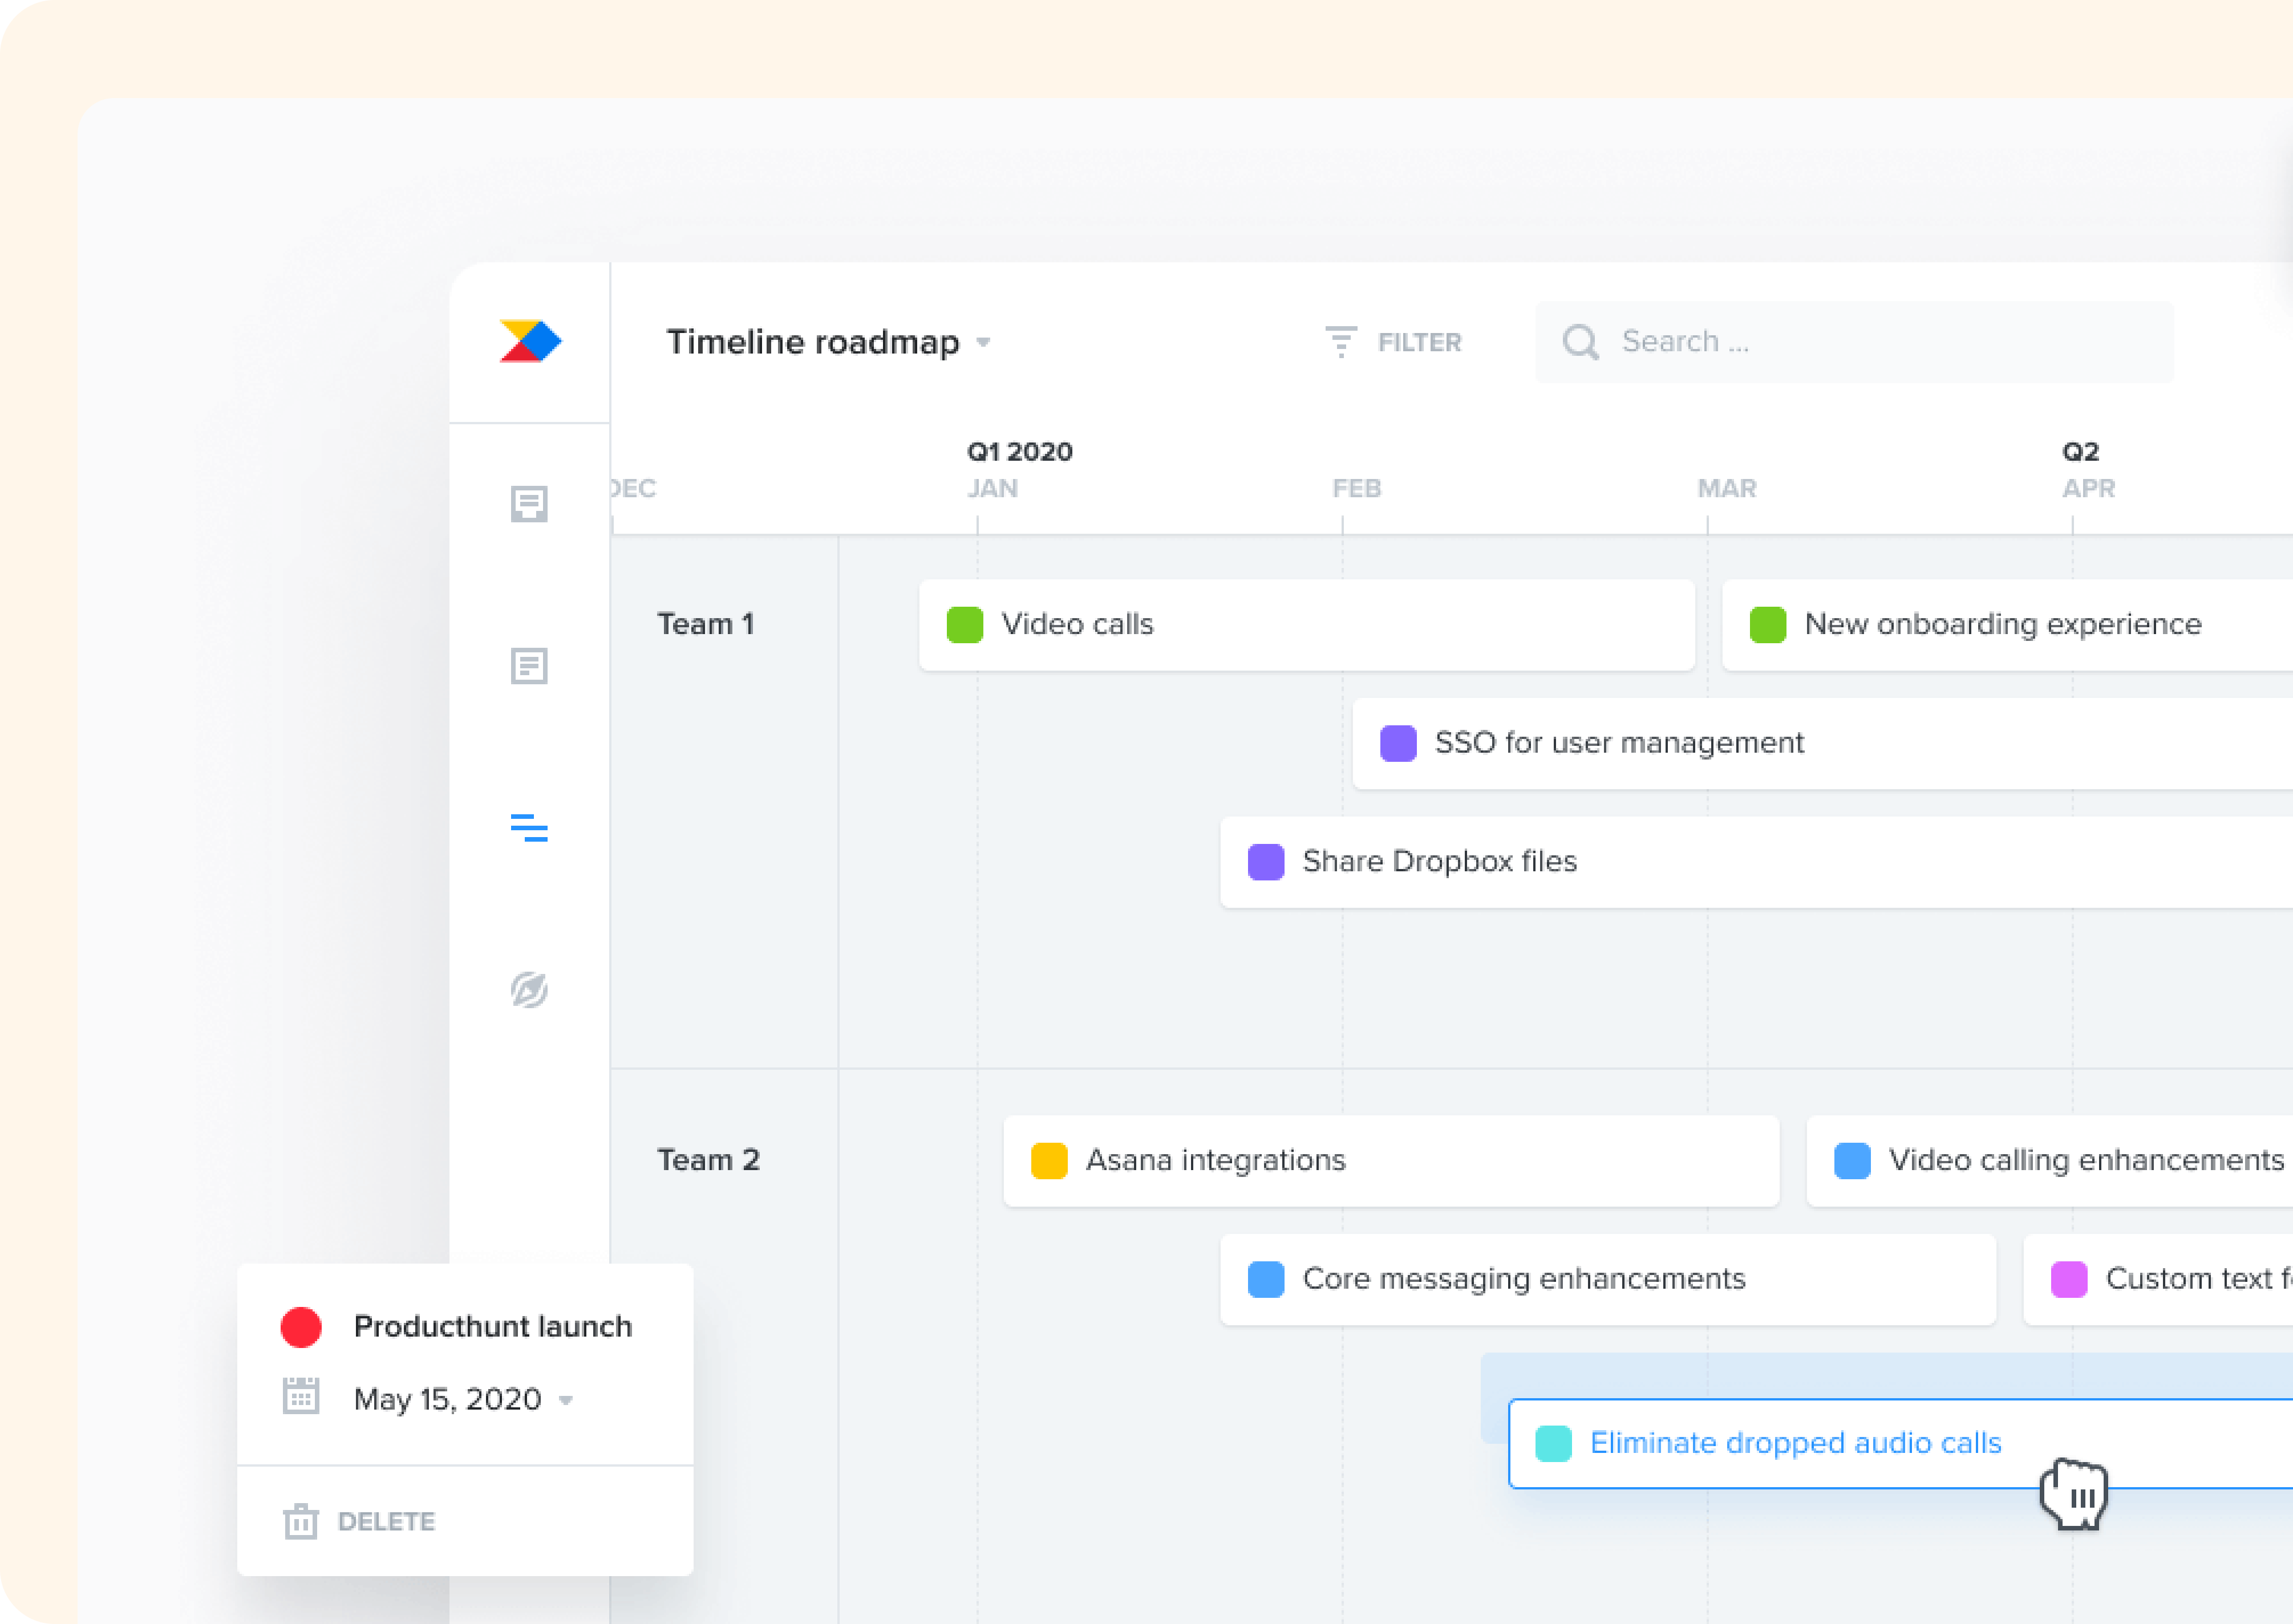The height and width of the screenshot is (1624, 2293).
Task: Click the magnifier search icon
Action: click(1580, 342)
